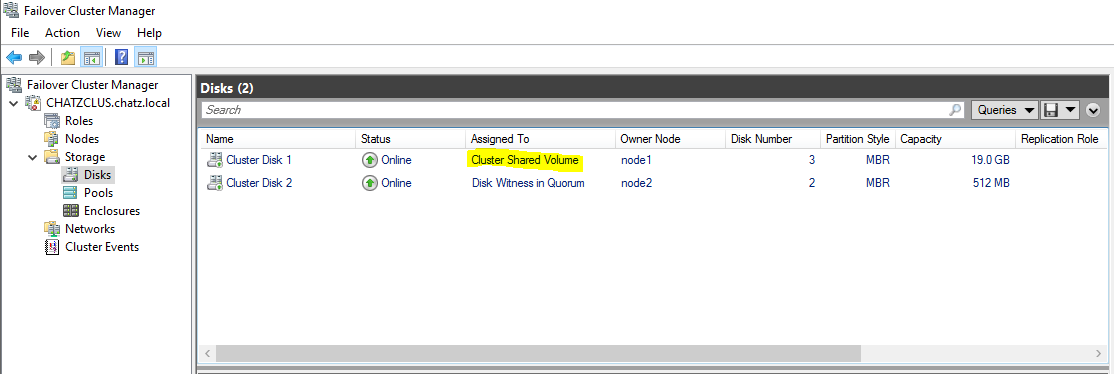The height and width of the screenshot is (374, 1114).
Task: Click the Save query floppy disk icon
Action: pyautogui.click(x=1050, y=110)
